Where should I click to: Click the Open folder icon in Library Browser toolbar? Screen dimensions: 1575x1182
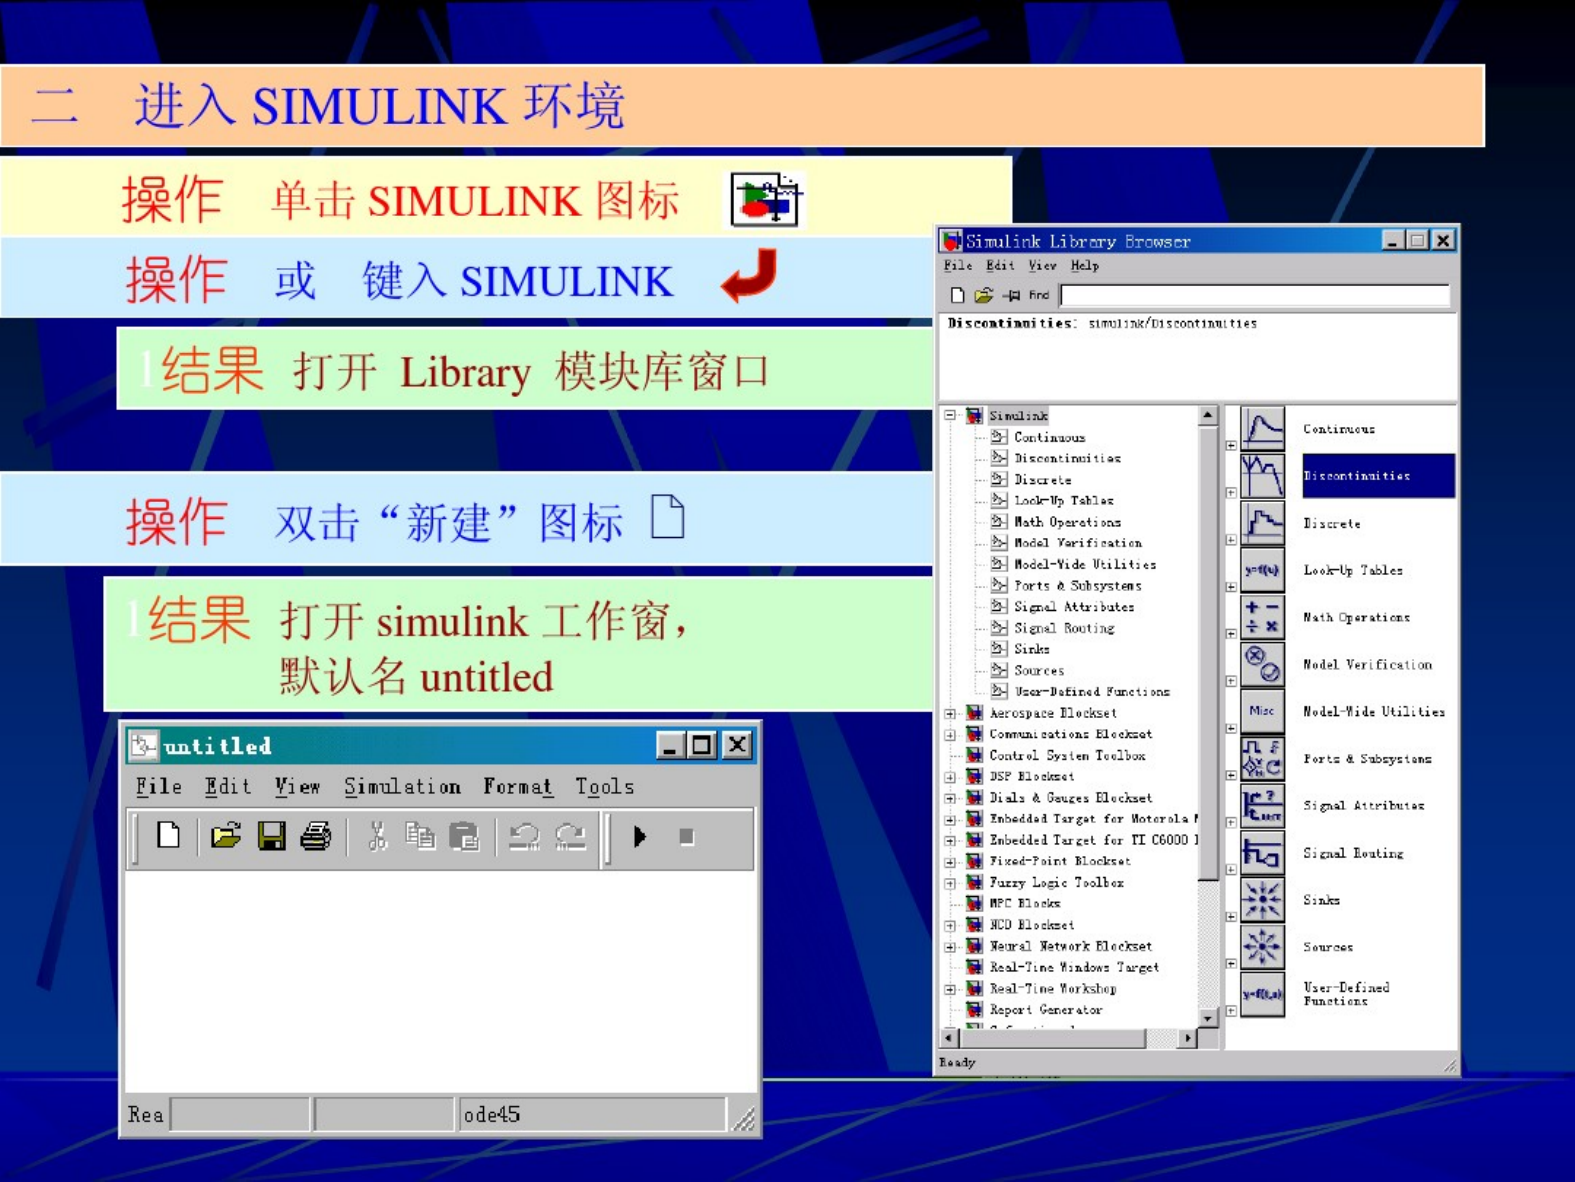pos(984,295)
